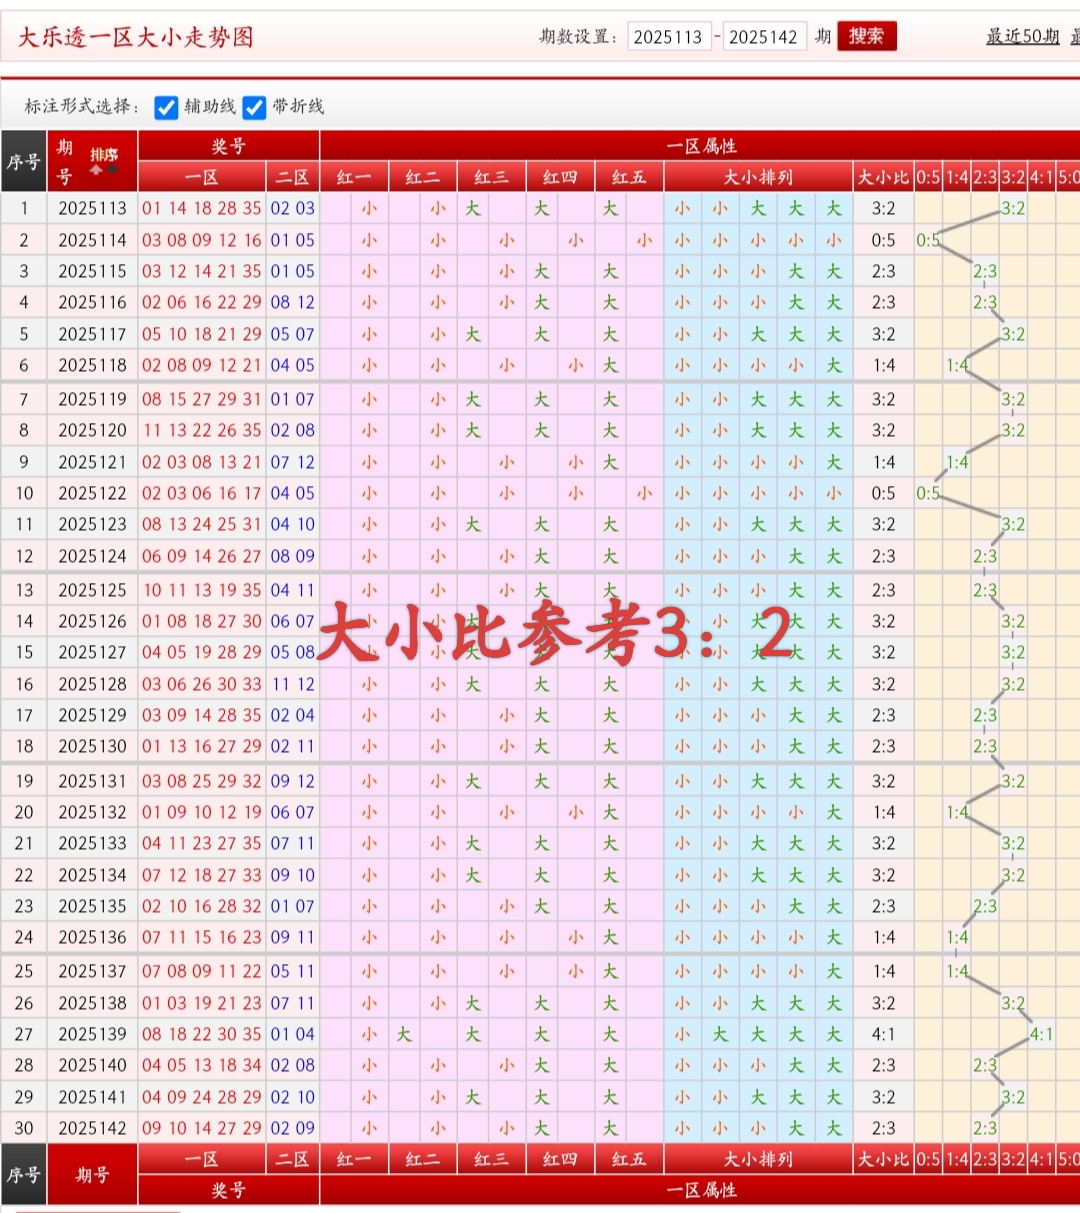
Task: Click the 奖号 header cell
Action: (227, 145)
